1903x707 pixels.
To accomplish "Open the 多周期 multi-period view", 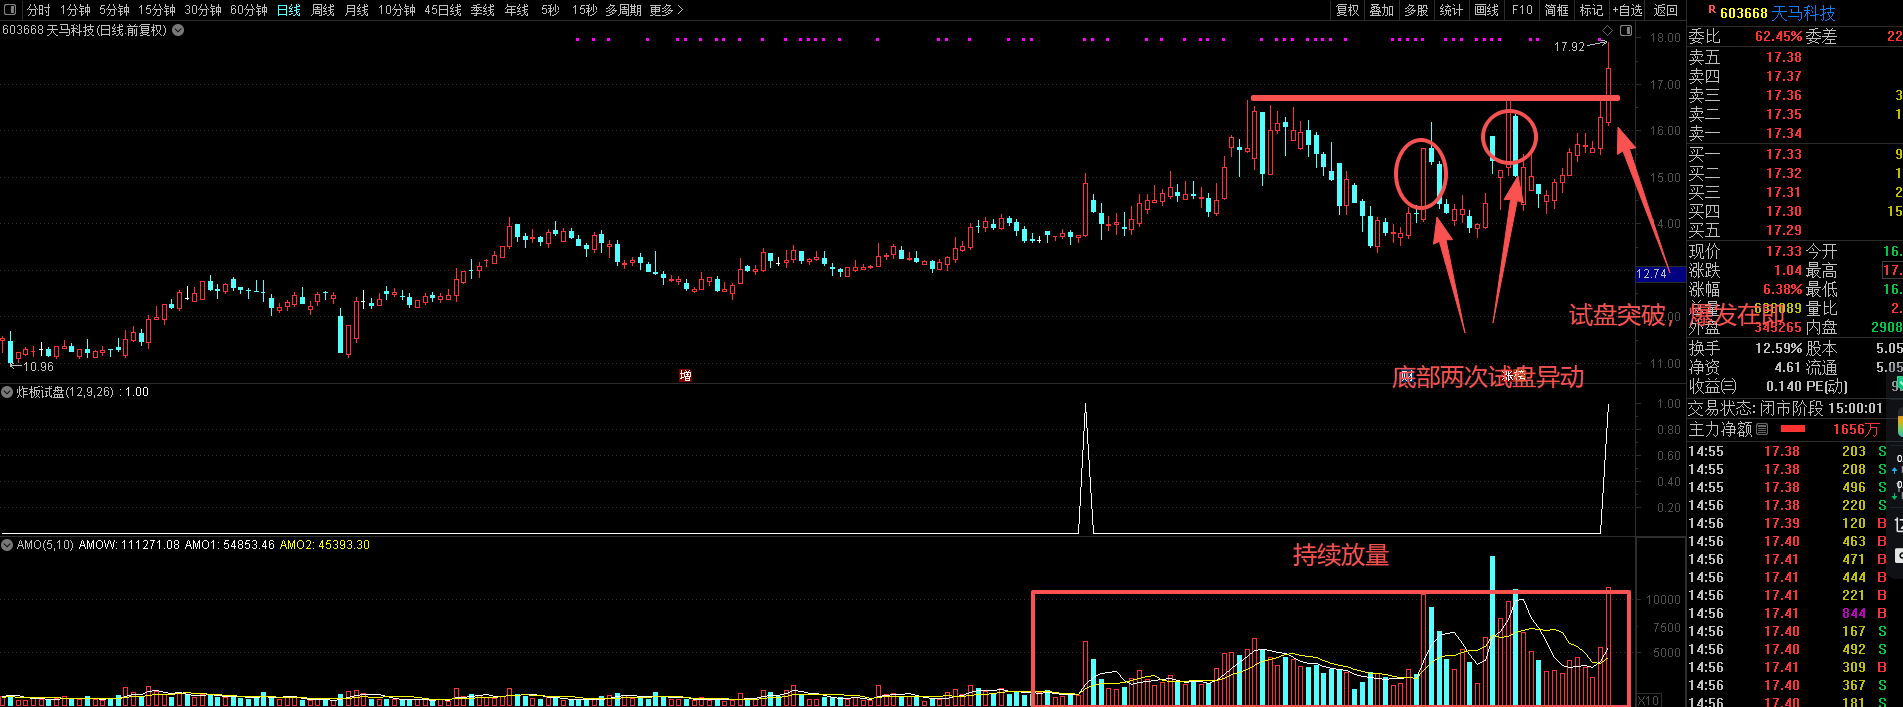I will click(x=623, y=10).
